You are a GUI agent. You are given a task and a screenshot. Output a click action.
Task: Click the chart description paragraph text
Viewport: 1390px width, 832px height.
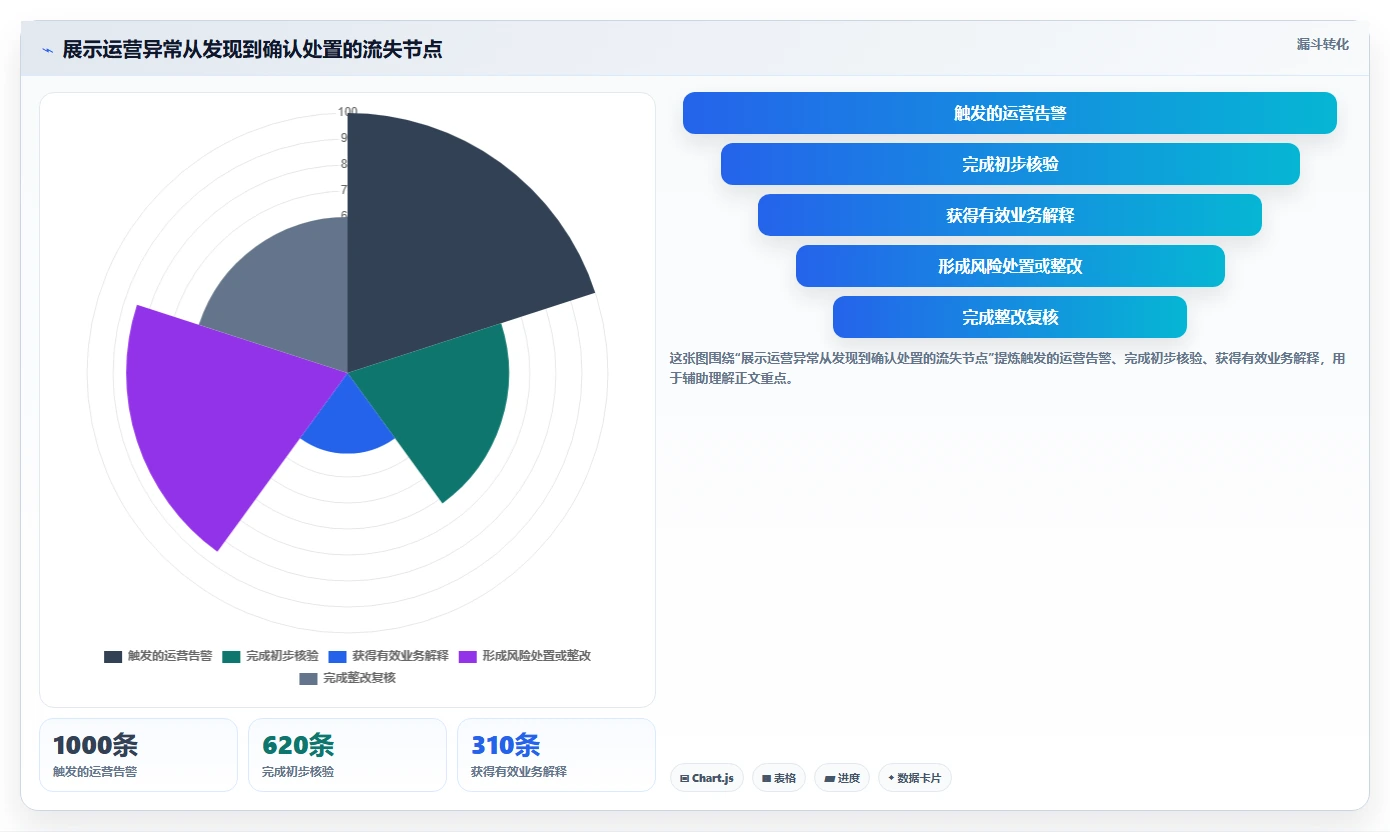1008,368
